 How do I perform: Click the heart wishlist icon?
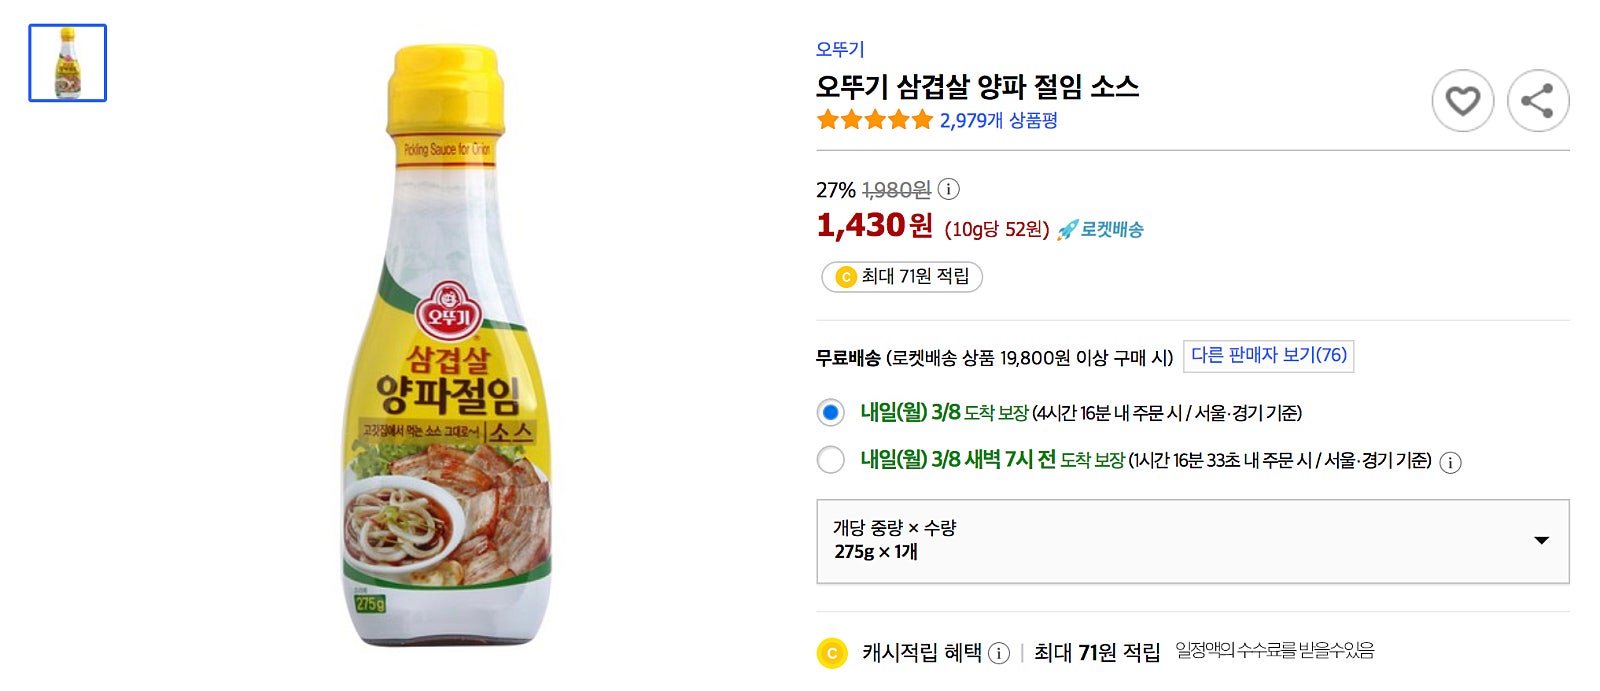[1462, 101]
